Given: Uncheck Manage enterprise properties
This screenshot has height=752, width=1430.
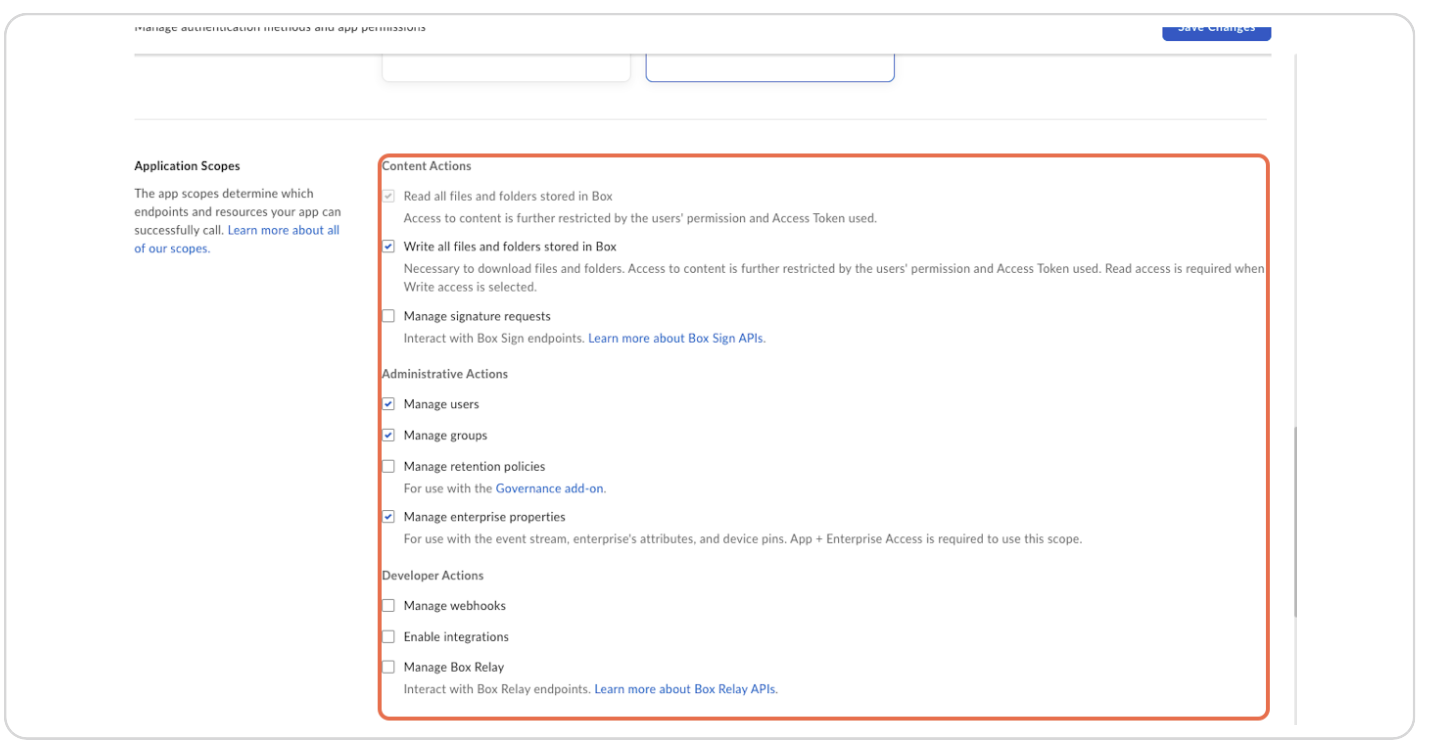Looking at the screenshot, I should coord(388,517).
